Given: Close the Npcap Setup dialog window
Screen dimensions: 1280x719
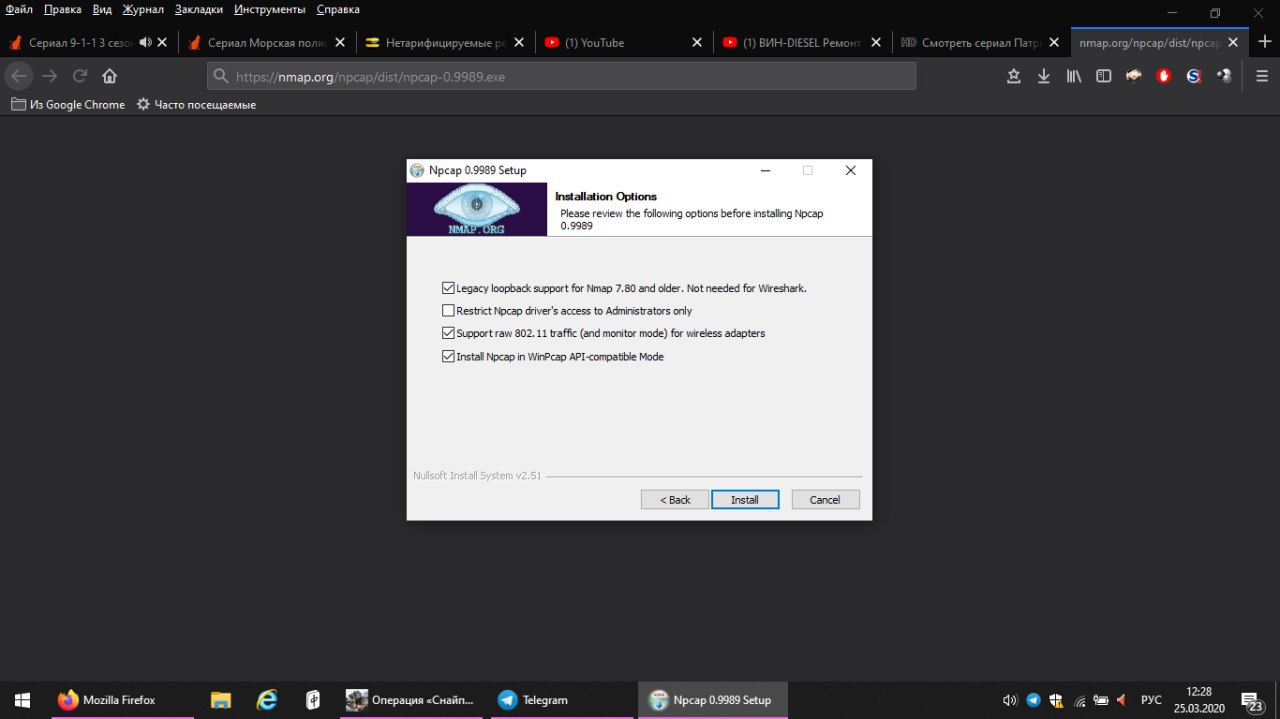Looking at the screenshot, I should coord(850,170).
